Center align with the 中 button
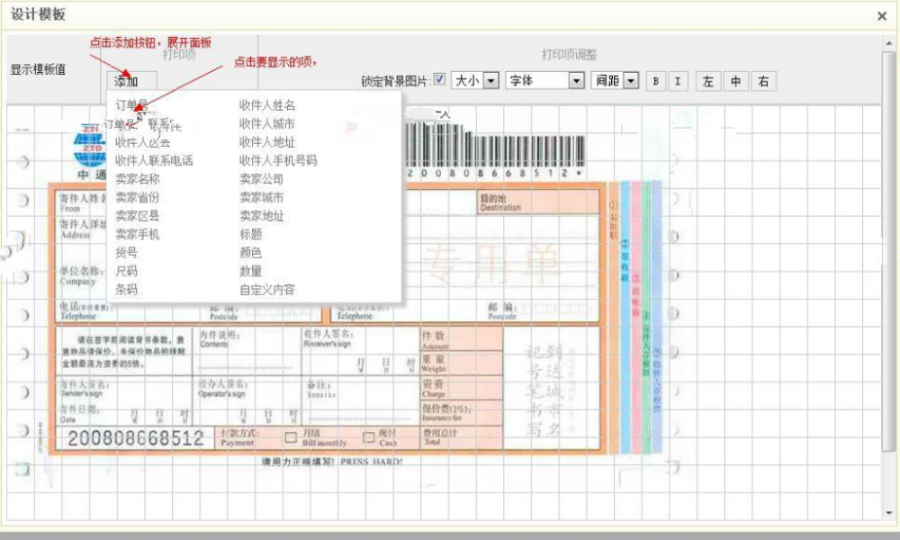 736,81
